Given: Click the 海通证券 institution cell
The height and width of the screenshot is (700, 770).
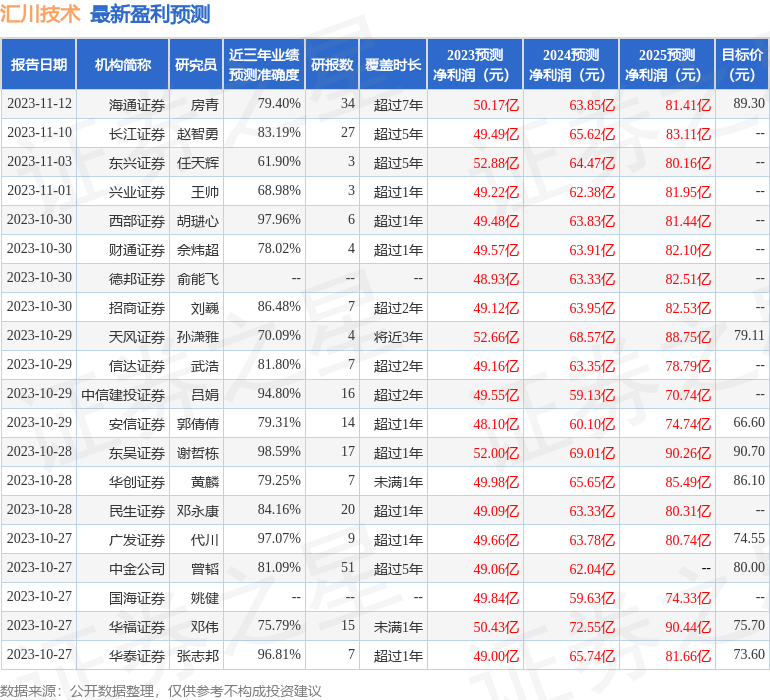Looking at the screenshot, I should point(137,105).
